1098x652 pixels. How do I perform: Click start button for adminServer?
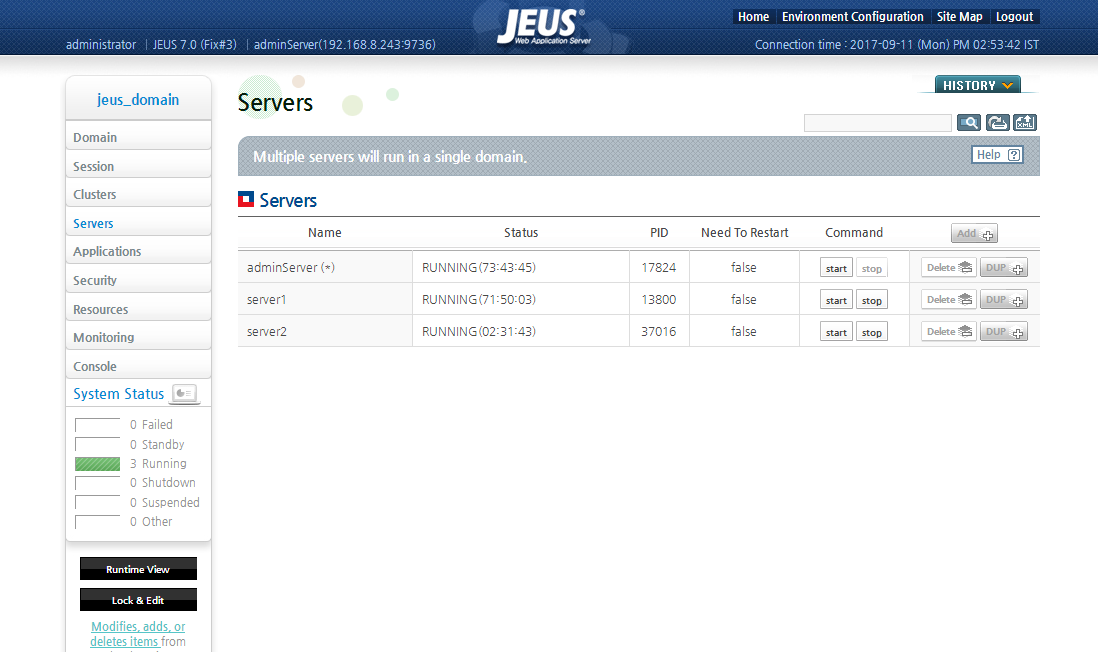point(836,268)
